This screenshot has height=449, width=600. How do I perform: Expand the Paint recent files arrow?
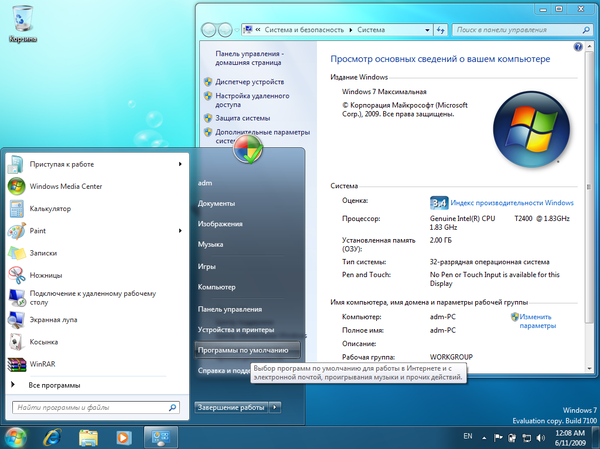180,230
